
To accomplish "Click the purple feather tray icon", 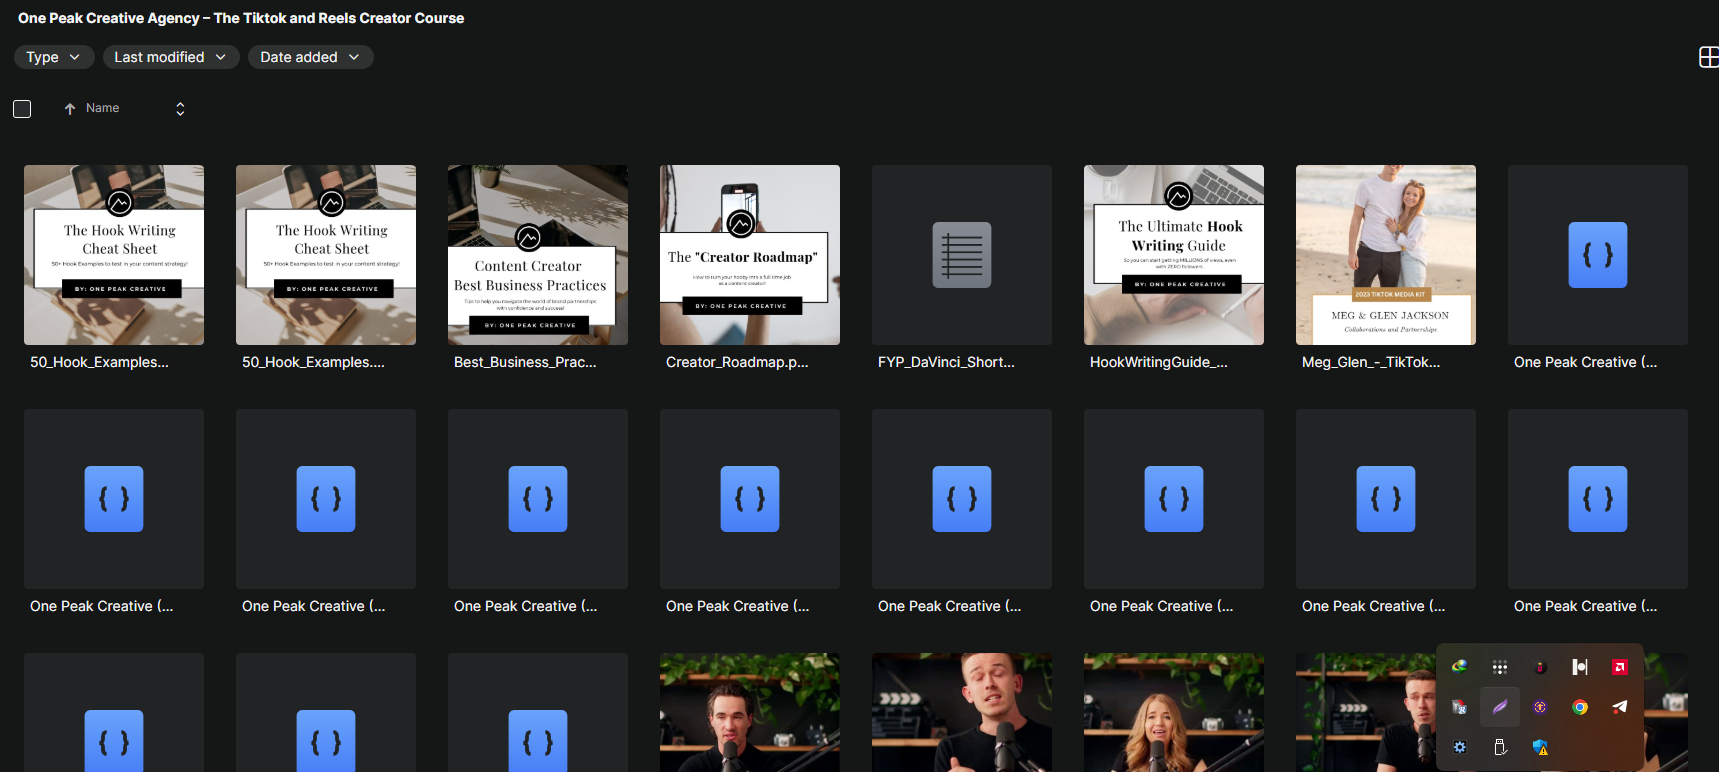I will [1500, 707].
